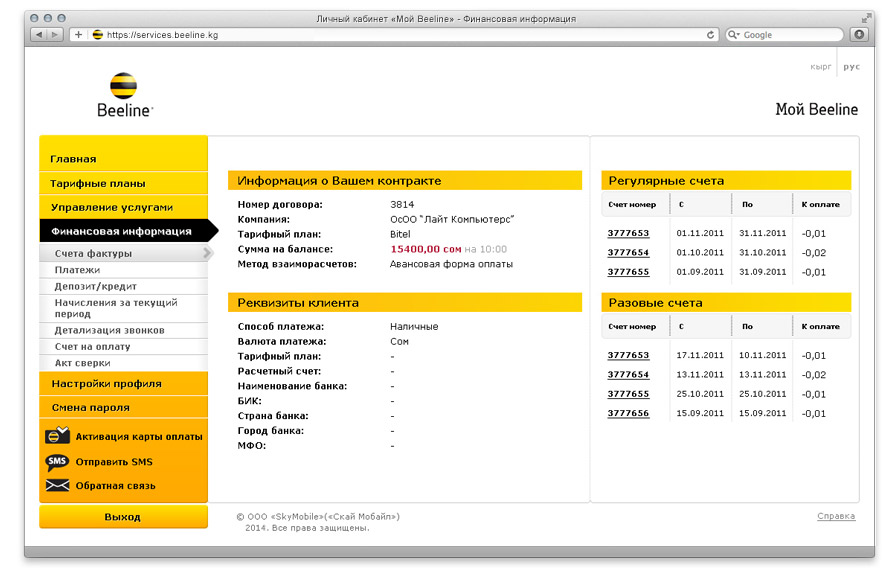Click the Активация карты оплаты link
Viewport: 894px width, 574px height.
point(139,437)
